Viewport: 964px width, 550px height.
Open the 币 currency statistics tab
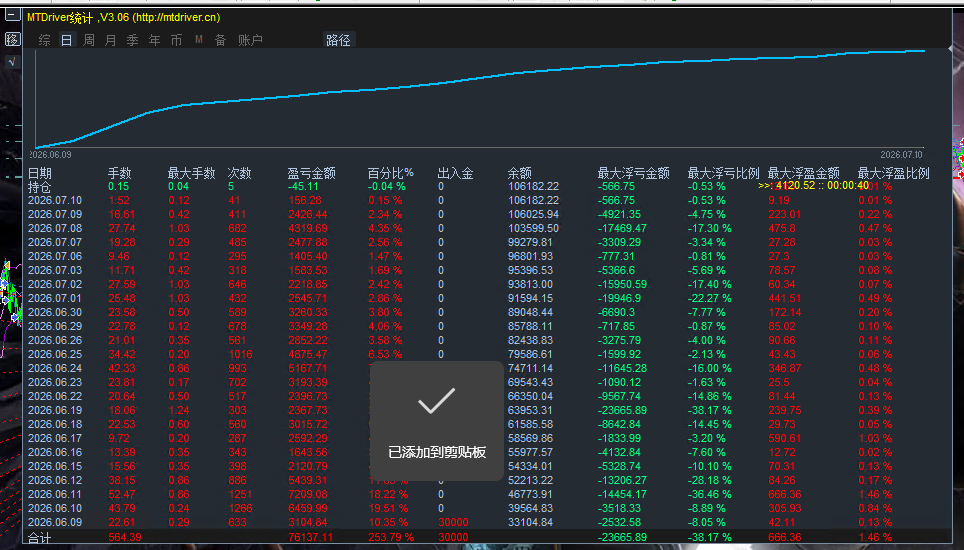tap(176, 40)
